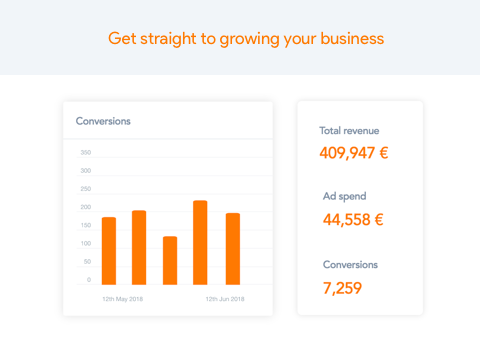480x360 pixels.
Task: Click the 0 y-axis label
Action: coord(89,280)
